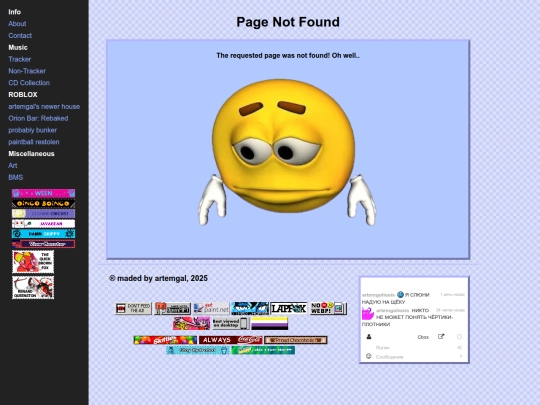Click the ROBLOX section heading
Image resolution: width=540 pixels, height=405 pixels.
click(x=23, y=95)
